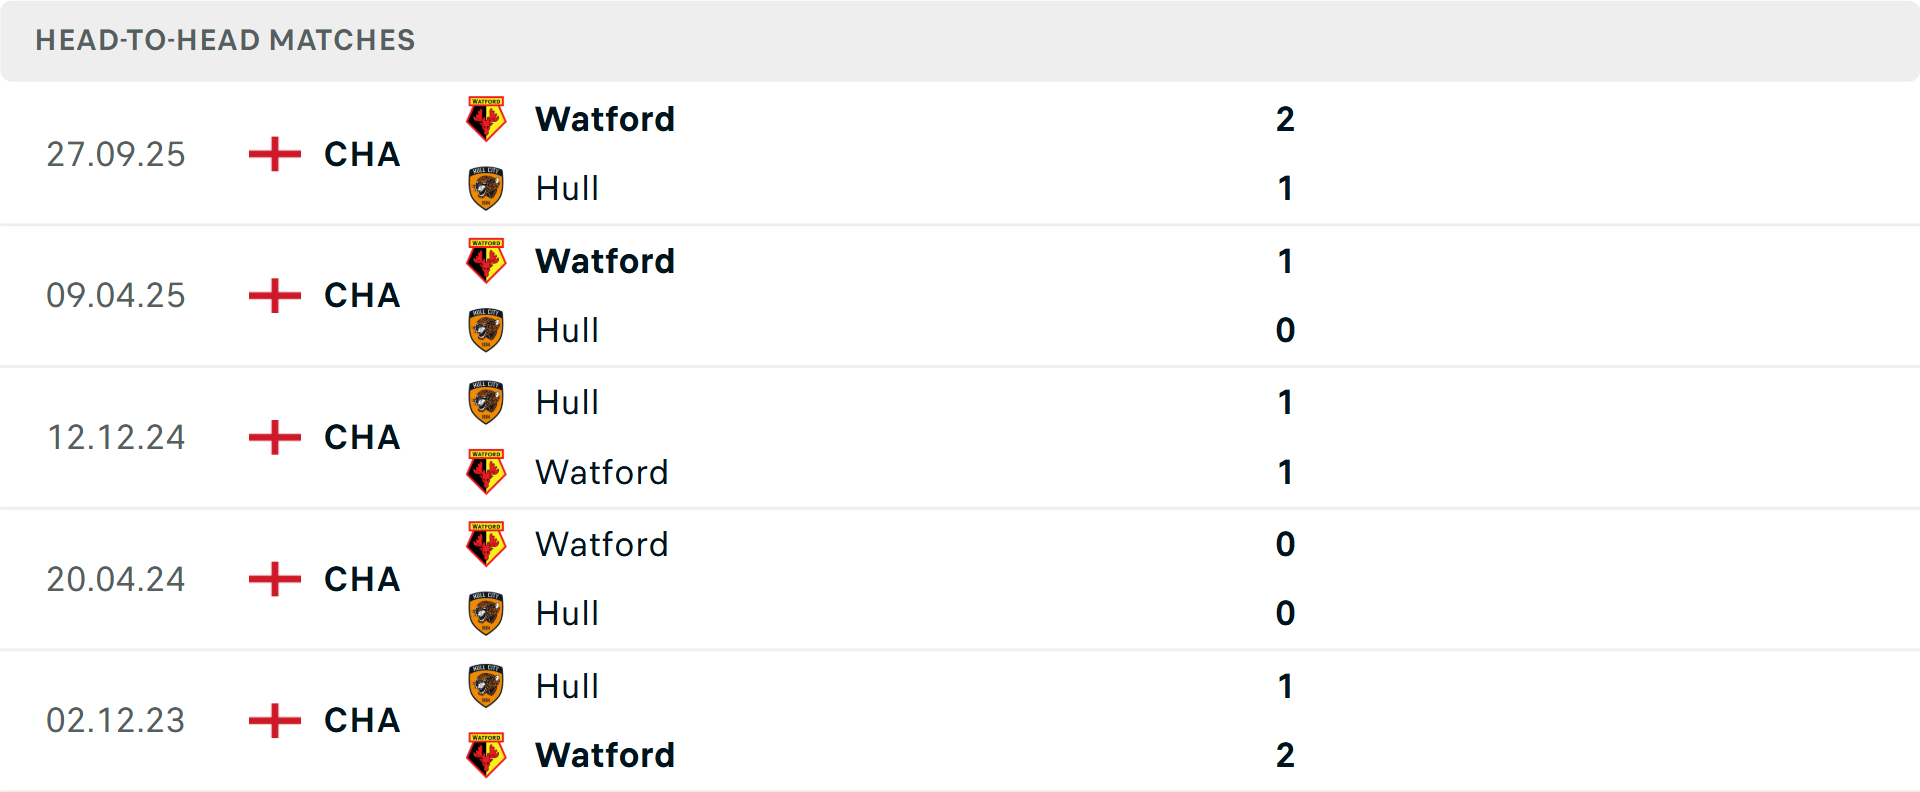Click England flag beside 20.04.24 date
The height and width of the screenshot is (792, 1920).
tap(275, 579)
